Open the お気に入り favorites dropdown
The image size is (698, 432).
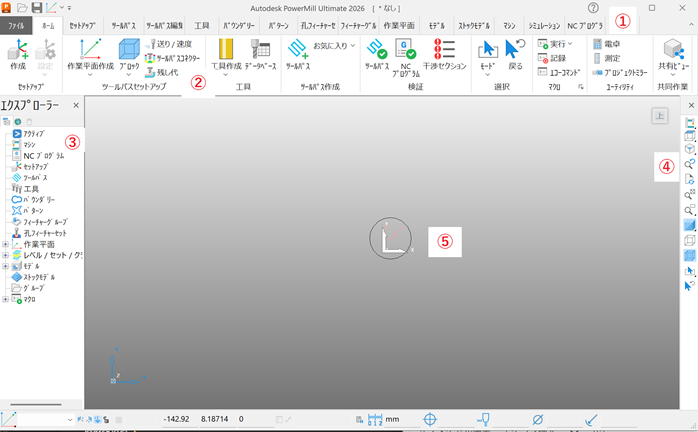click(334, 45)
